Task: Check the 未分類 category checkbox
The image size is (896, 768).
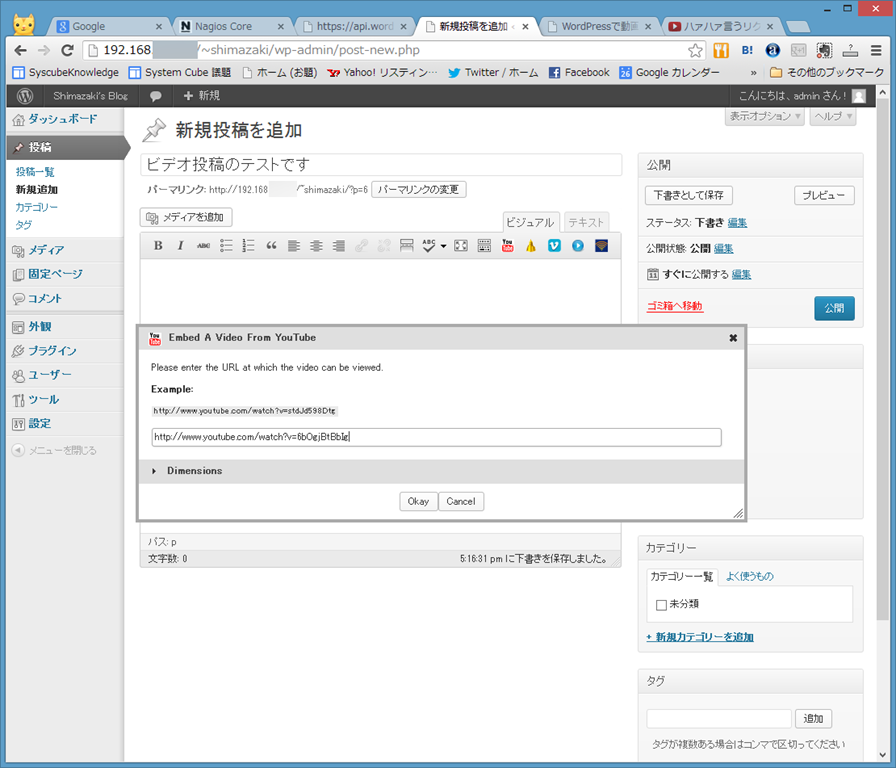Action: [661, 605]
